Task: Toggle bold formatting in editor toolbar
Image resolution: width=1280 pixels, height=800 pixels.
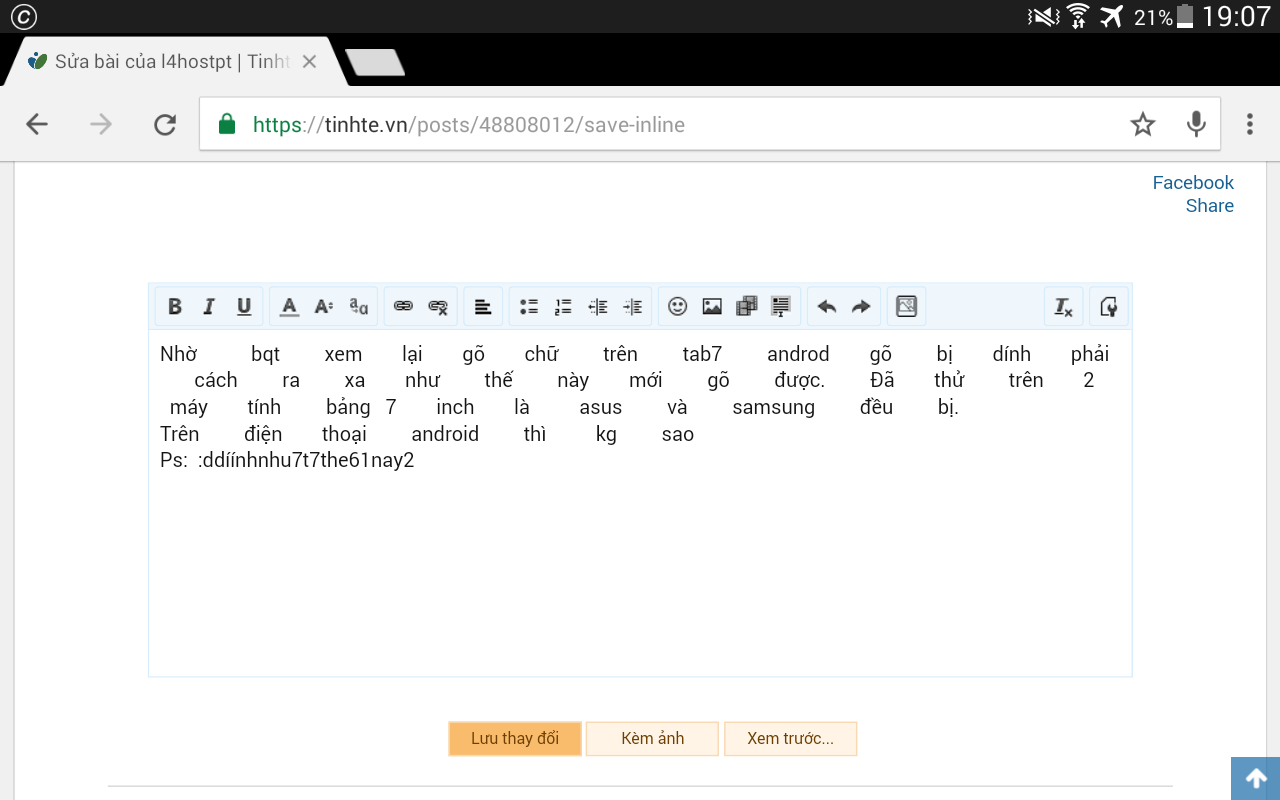Action: click(175, 307)
